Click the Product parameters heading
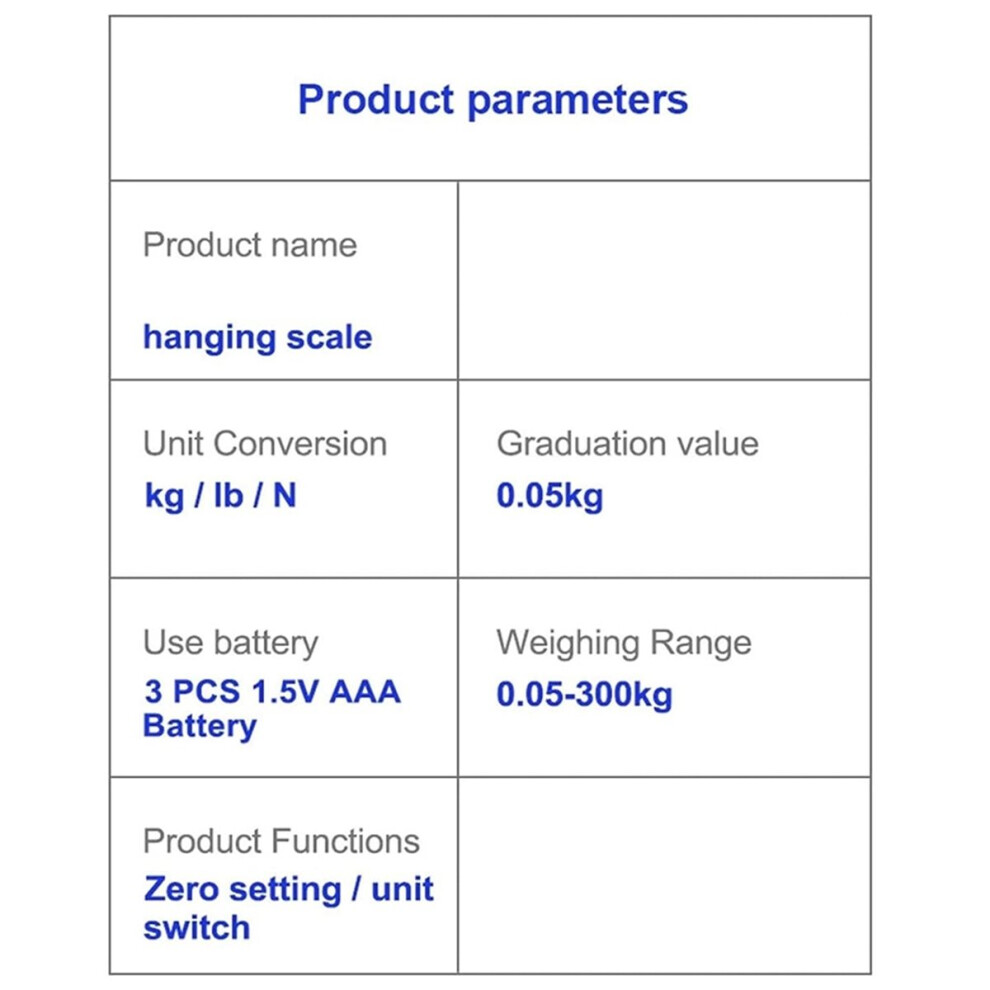This screenshot has width=990, height=990. coord(492,100)
